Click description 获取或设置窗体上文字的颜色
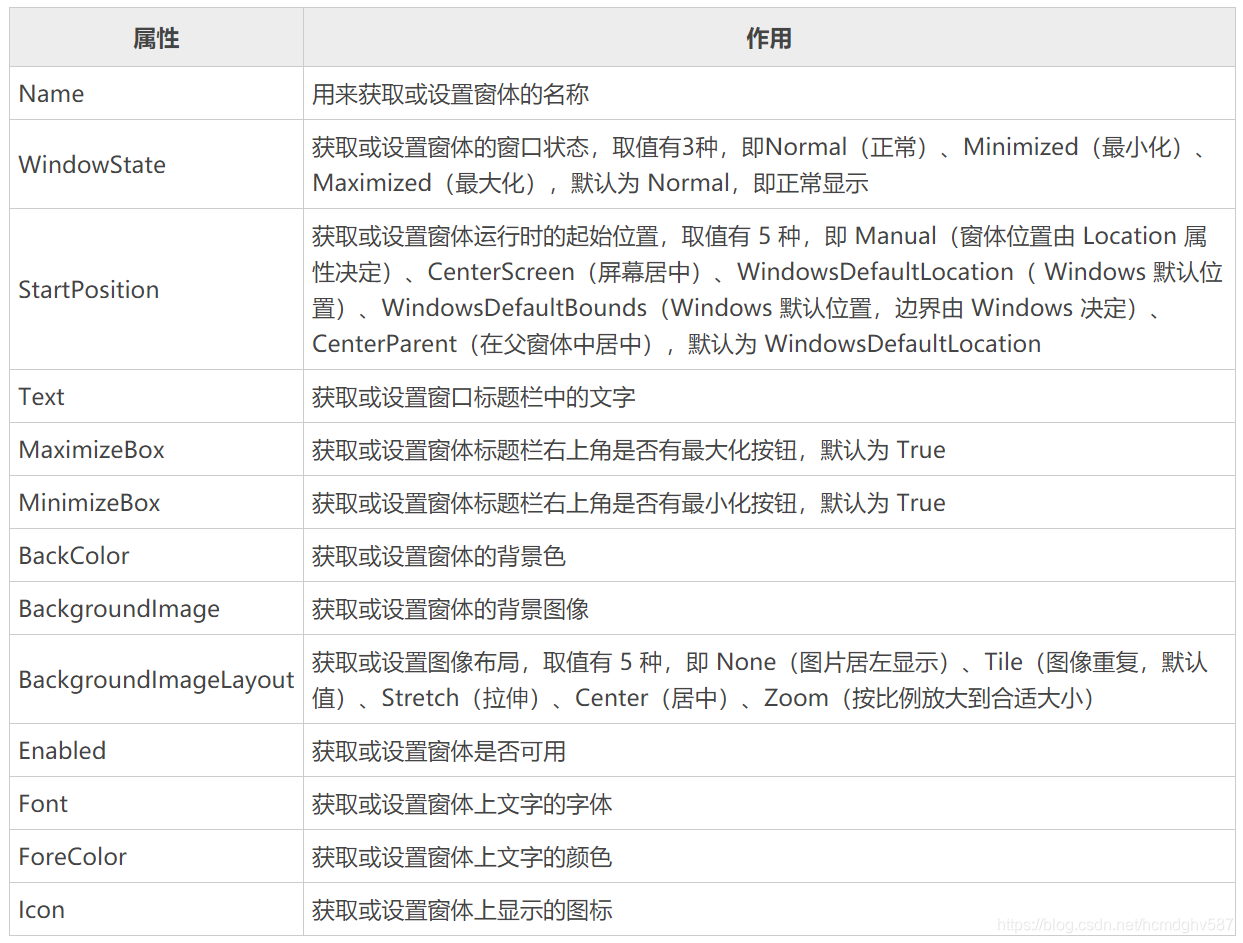The height and width of the screenshot is (943, 1243). [462, 857]
